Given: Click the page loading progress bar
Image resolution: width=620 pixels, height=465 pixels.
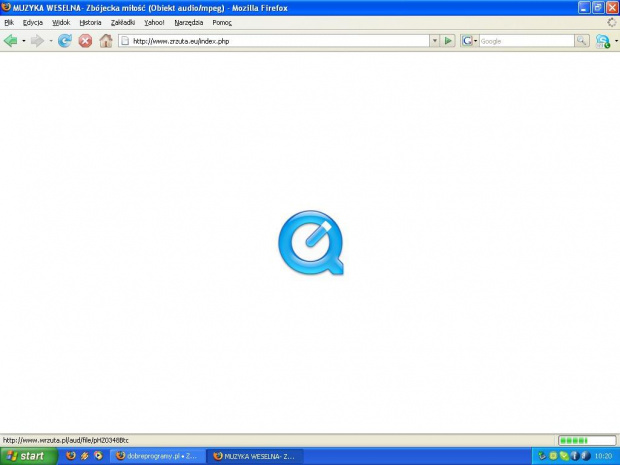Looking at the screenshot, I should click(x=587, y=440).
